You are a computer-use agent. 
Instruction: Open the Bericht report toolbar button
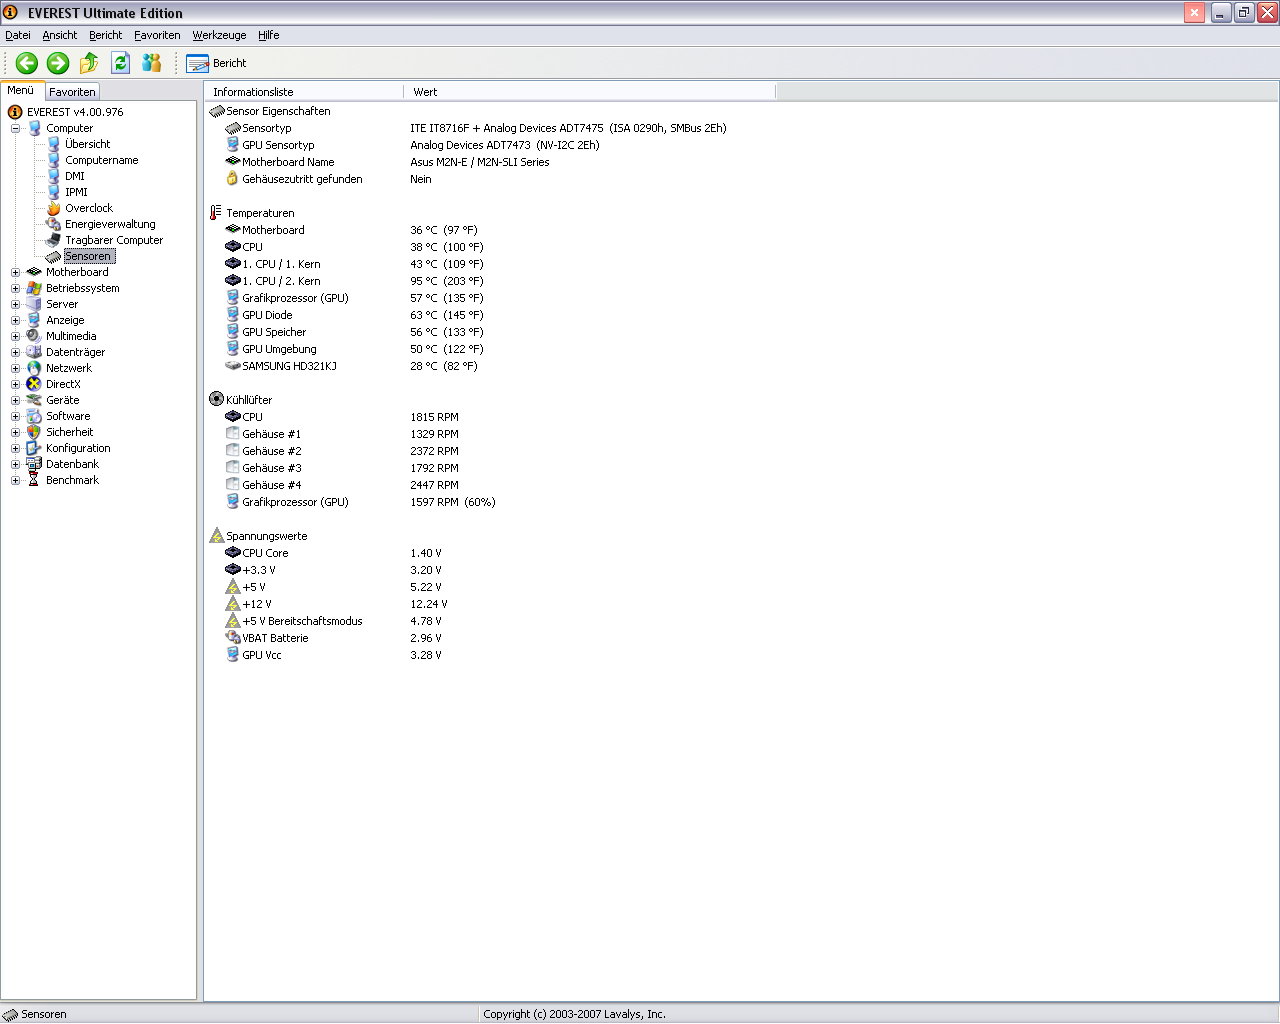pyautogui.click(x=216, y=63)
